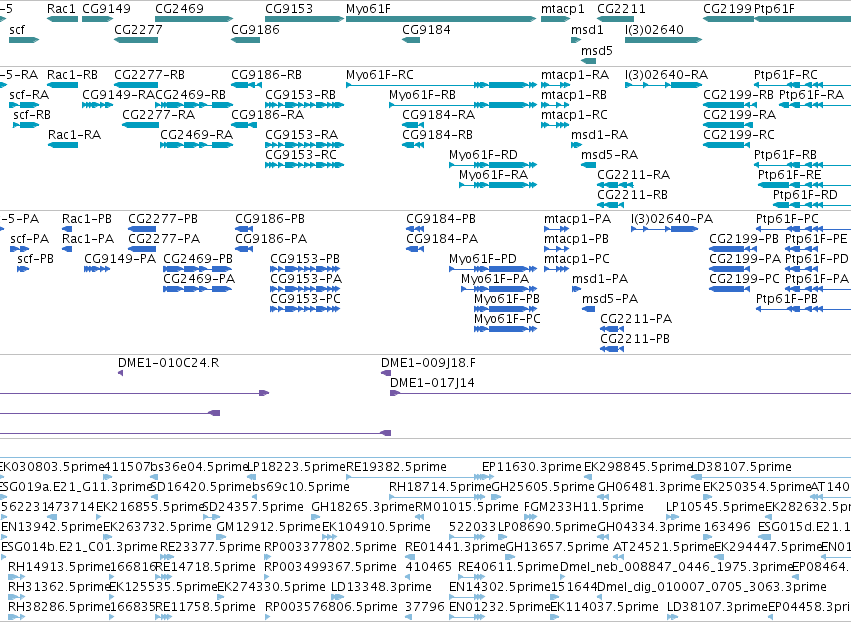Click the long Myo61F gene bar

[x=441, y=19]
